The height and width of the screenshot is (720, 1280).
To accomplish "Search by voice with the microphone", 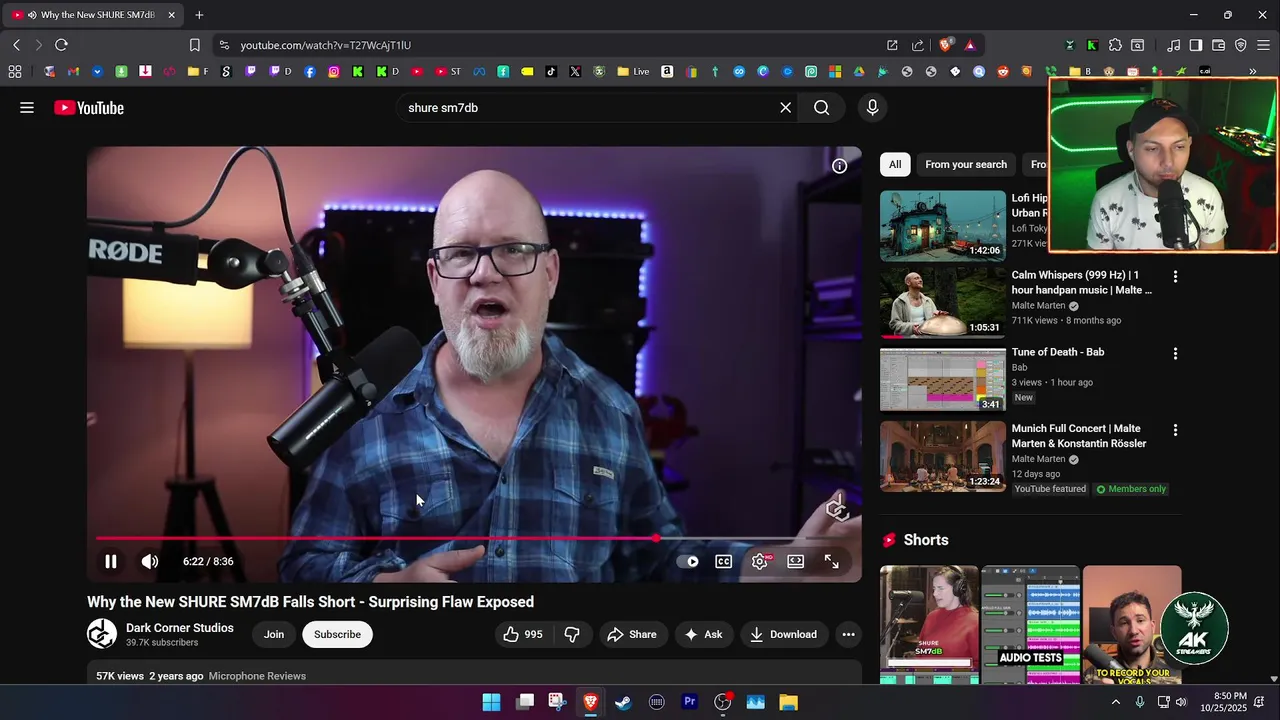I will coord(873,108).
